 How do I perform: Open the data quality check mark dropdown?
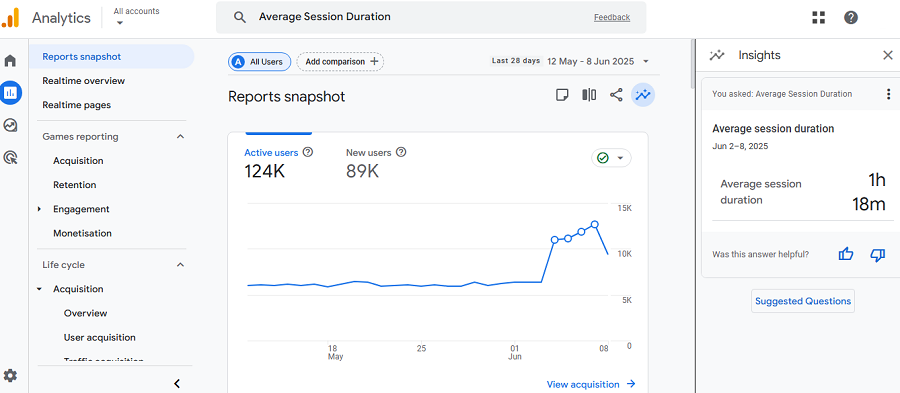pyautogui.click(x=611, y=158)
